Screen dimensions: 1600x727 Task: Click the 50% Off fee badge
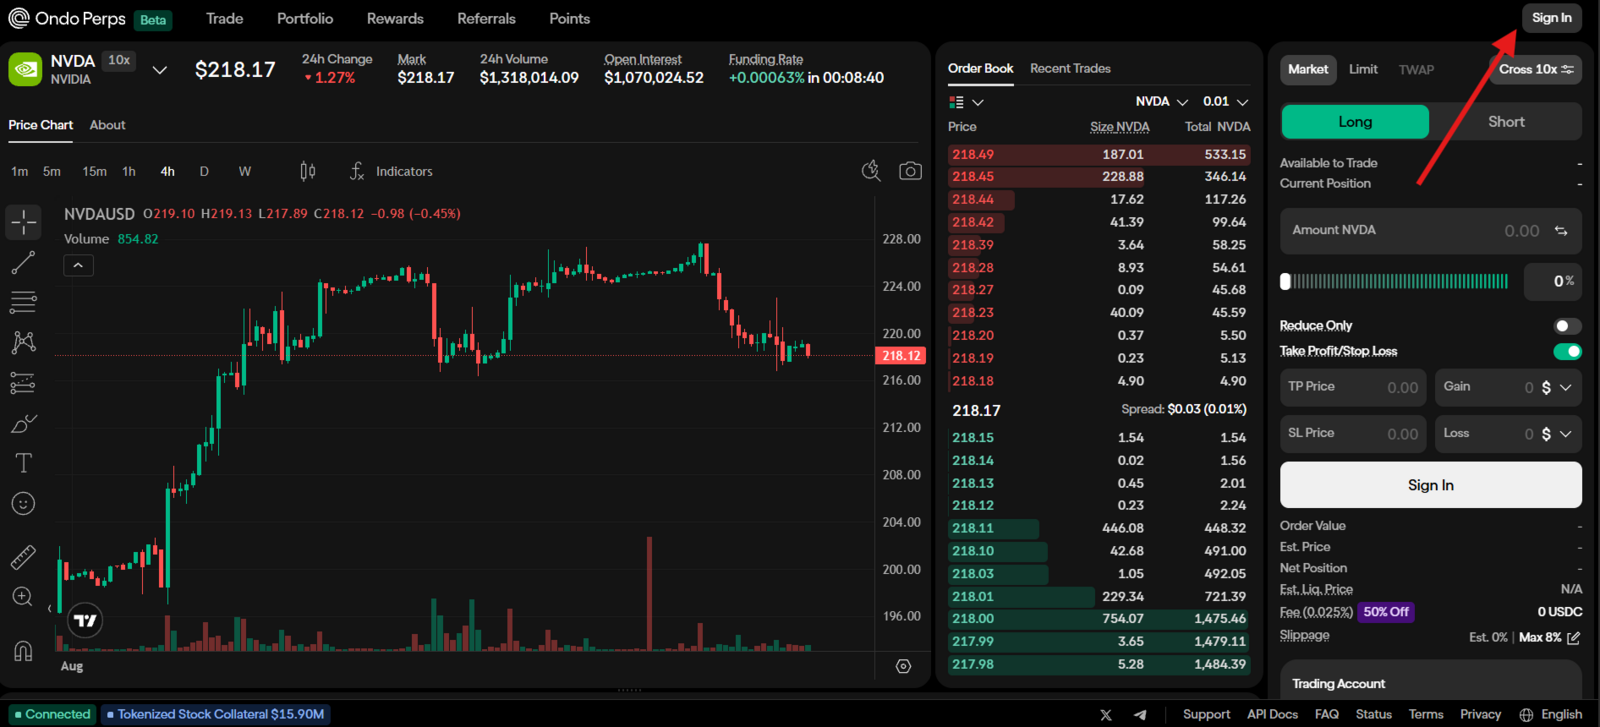1386,612
